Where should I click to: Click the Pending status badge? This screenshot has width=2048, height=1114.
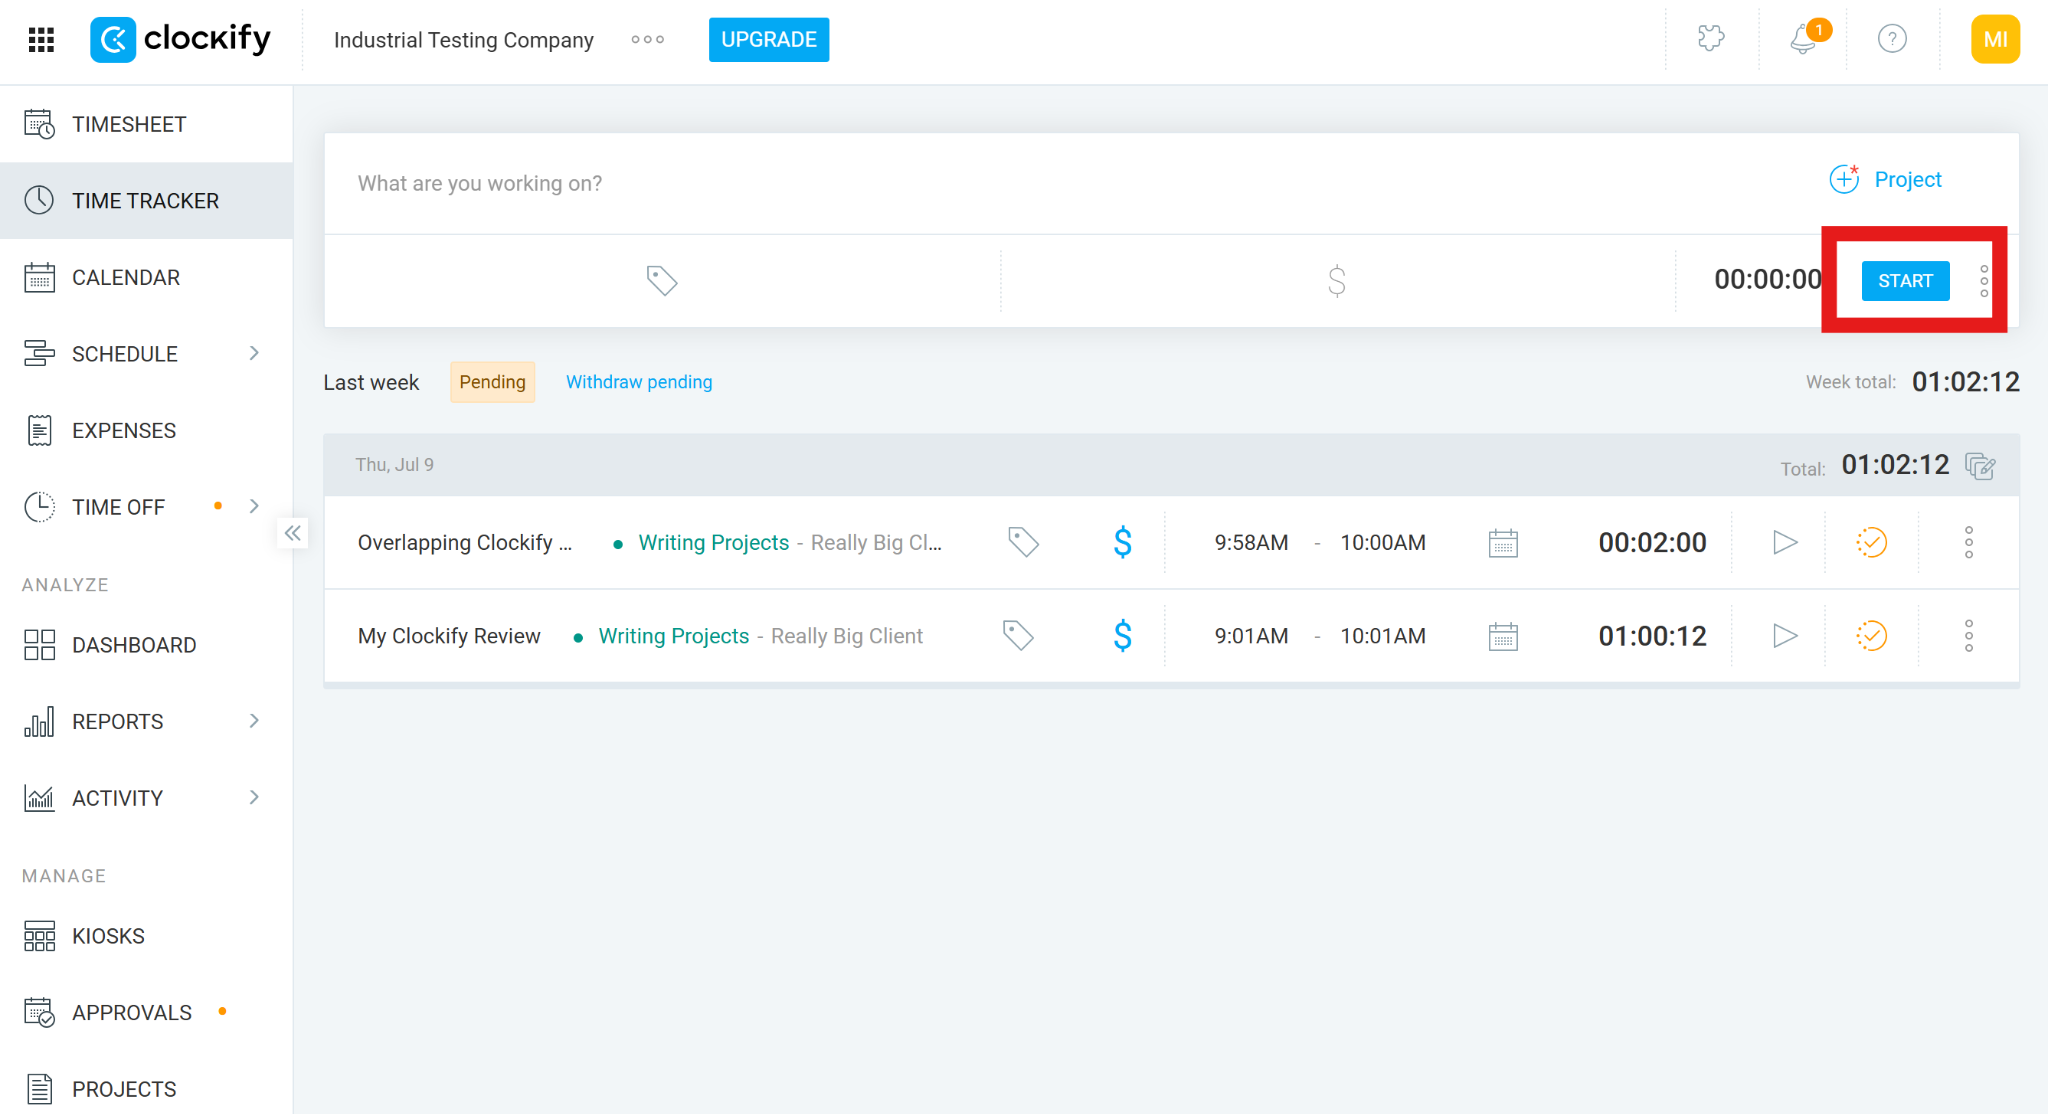coord(492,382)
